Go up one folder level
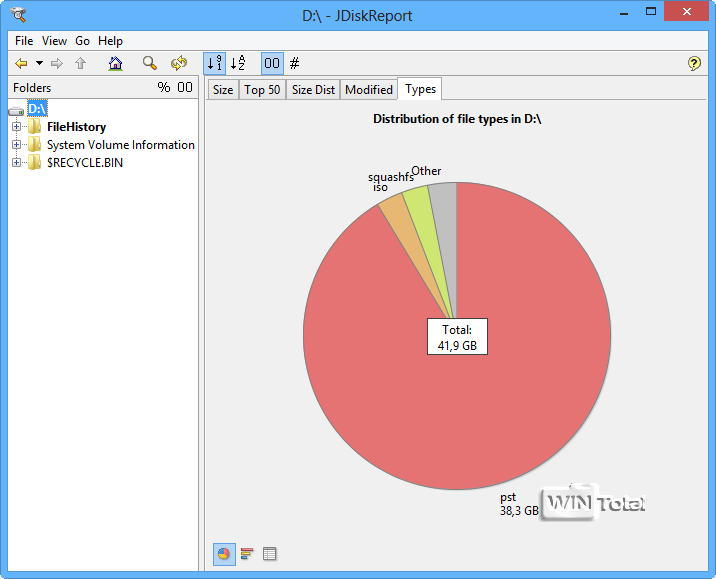 (80, 63)
